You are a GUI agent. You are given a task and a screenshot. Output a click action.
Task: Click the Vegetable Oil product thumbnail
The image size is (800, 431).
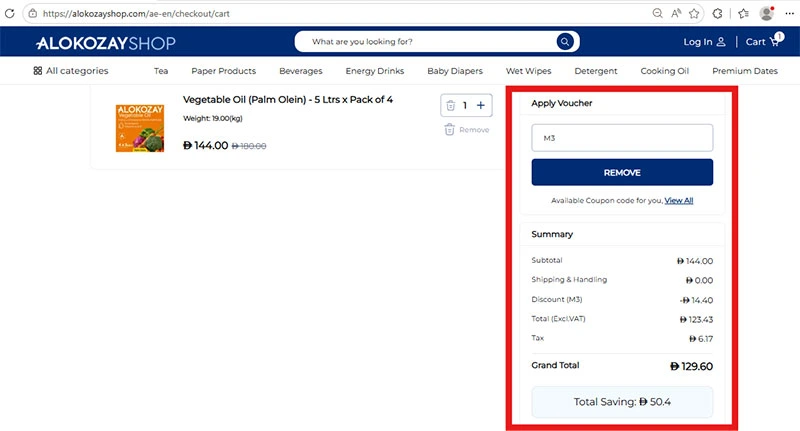tap(140, 128)
